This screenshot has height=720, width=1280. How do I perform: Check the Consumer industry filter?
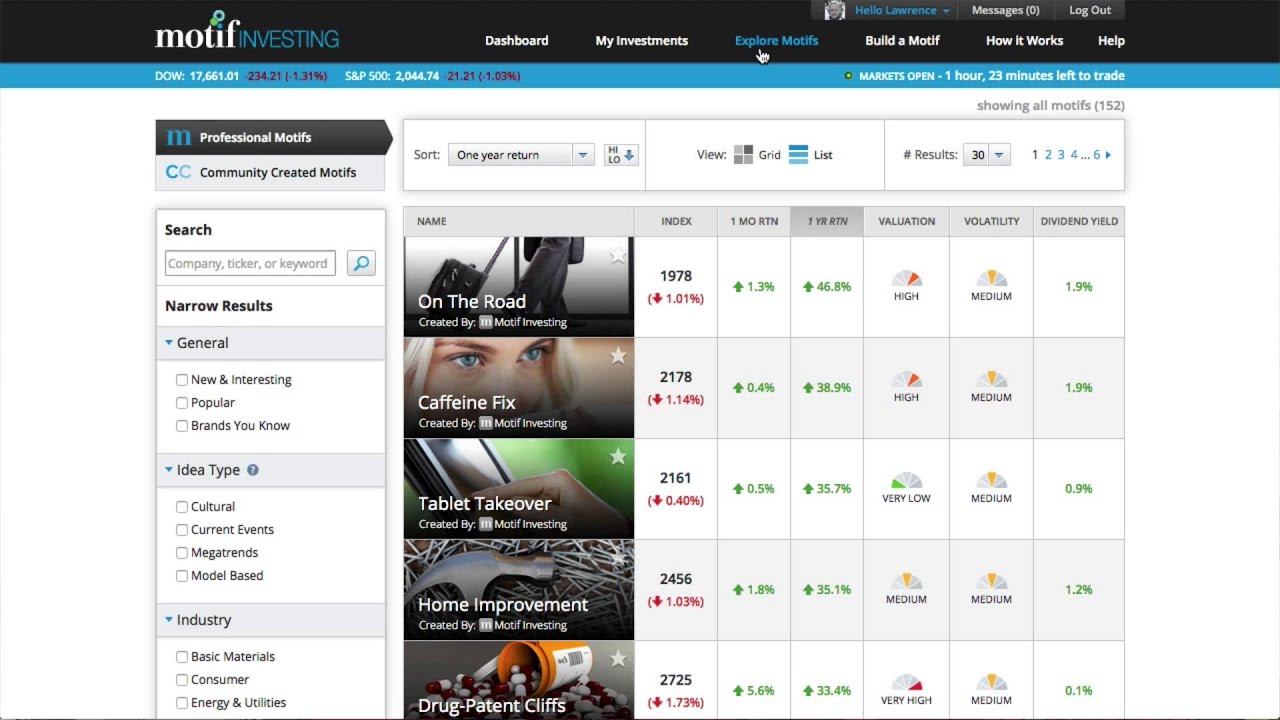point(182,680)
